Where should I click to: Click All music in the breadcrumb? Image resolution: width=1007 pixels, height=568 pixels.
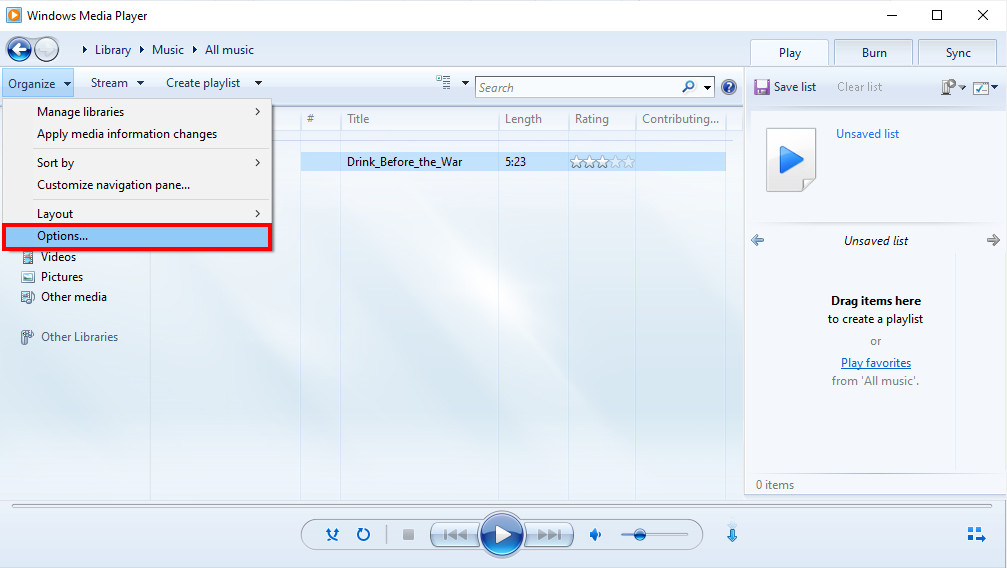tap(229, 49)
